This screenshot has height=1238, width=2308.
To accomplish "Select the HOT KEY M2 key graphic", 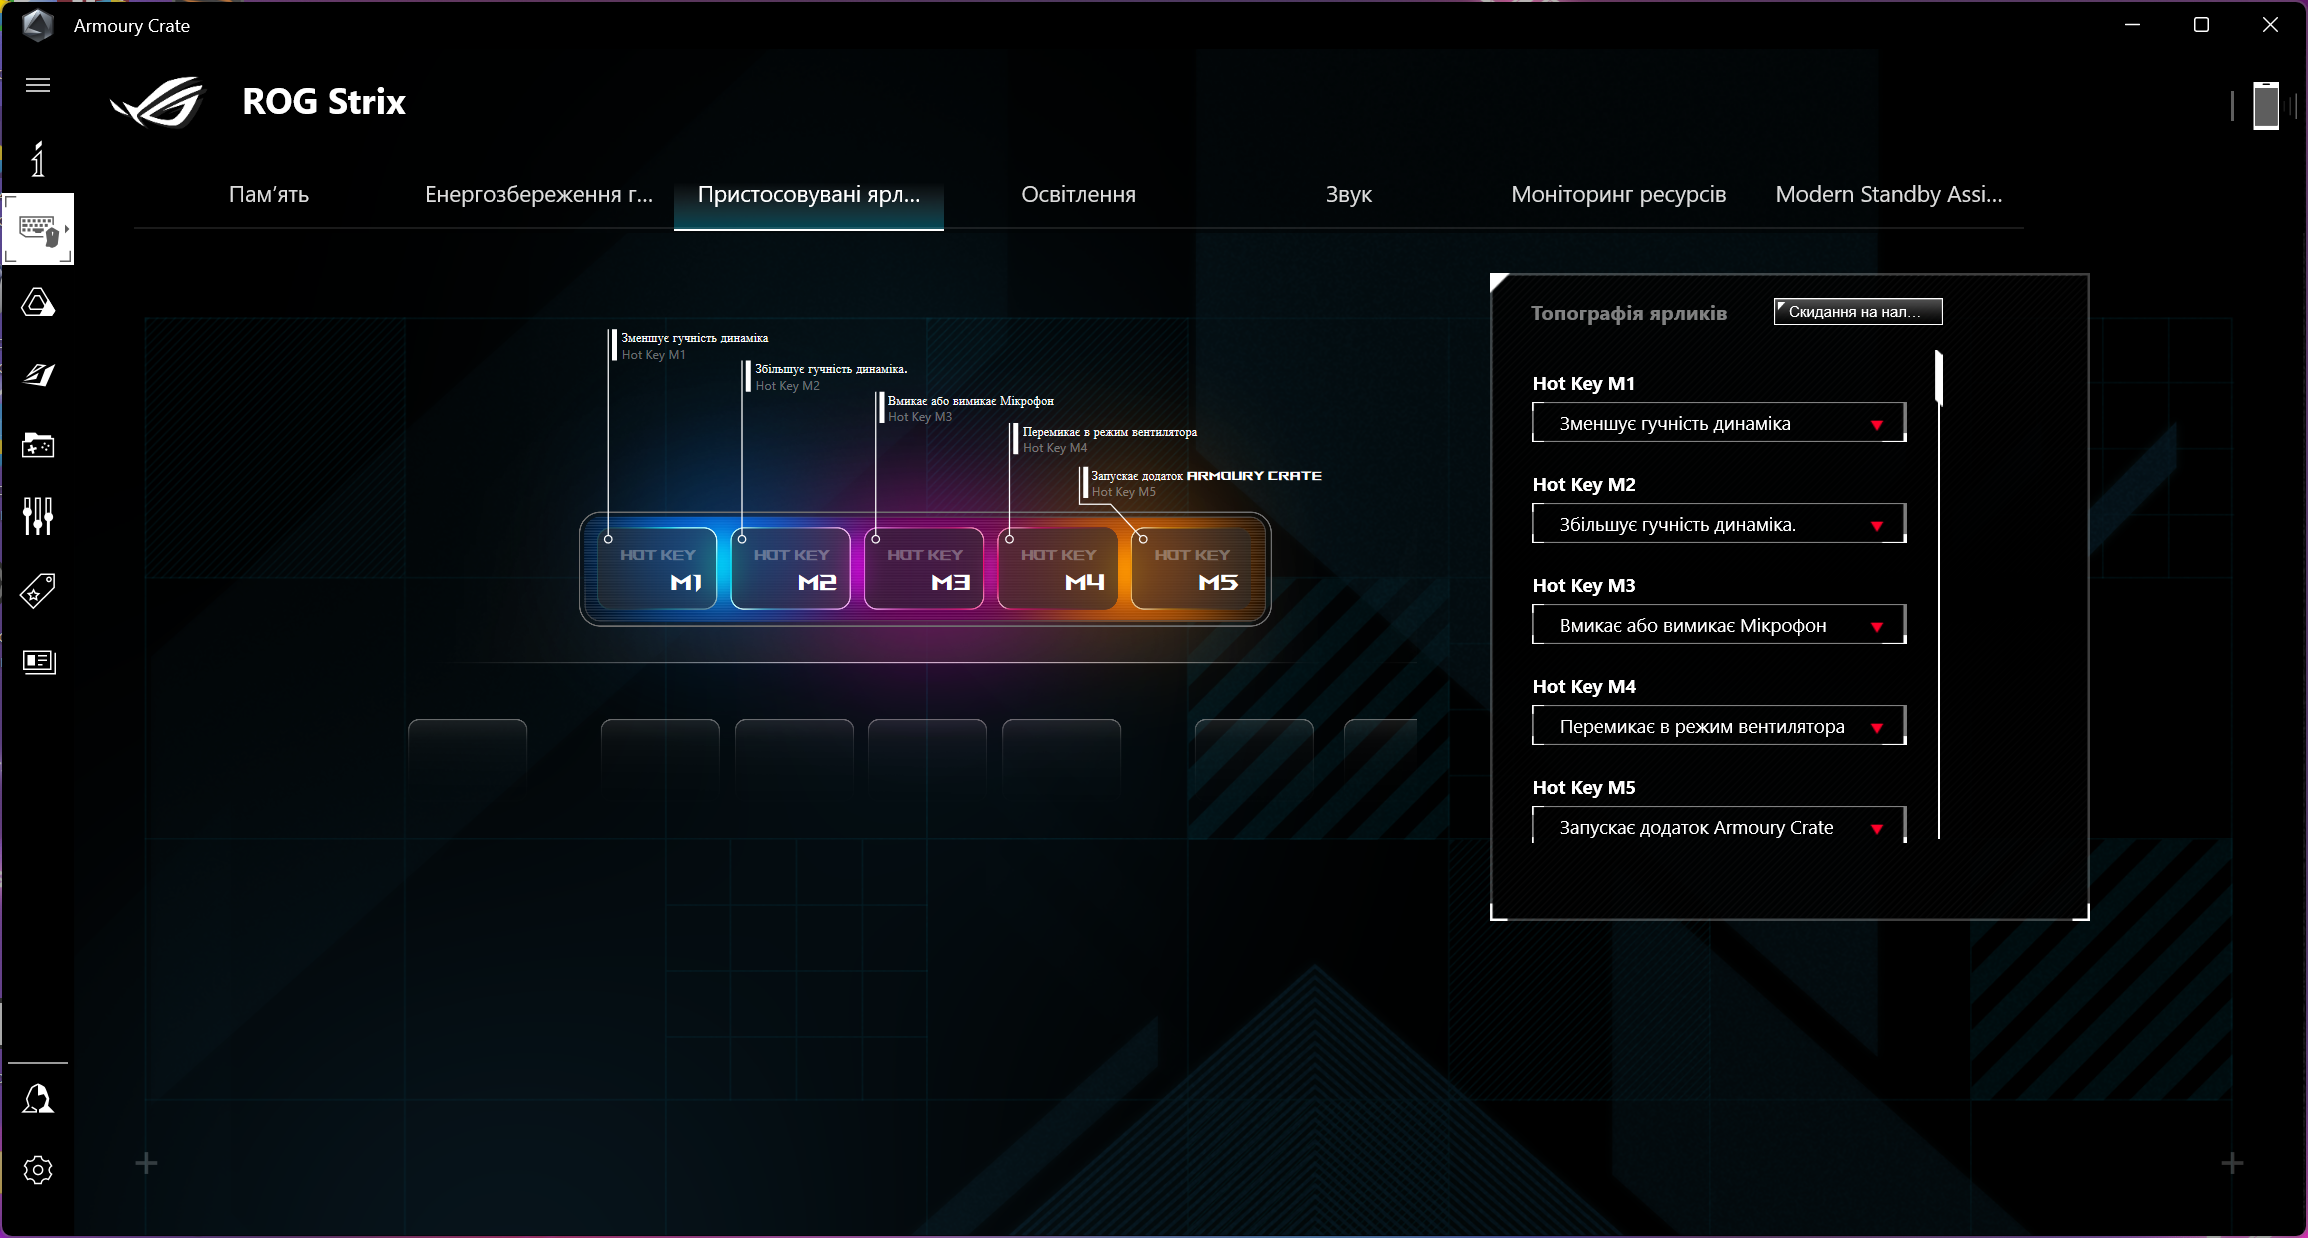I will pyautogui.click(x=790, y=568).
